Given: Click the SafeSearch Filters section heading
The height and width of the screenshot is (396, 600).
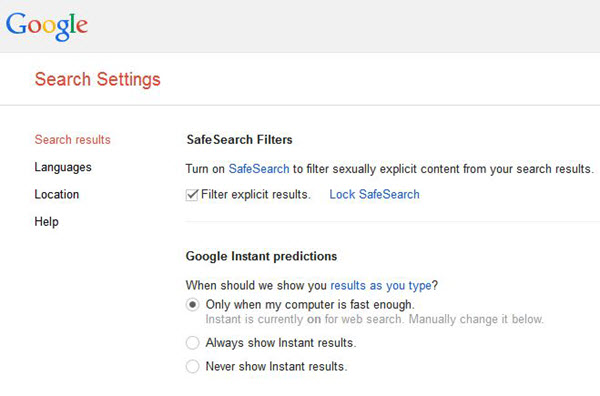Looking at the screenshot, I should 240,140.
